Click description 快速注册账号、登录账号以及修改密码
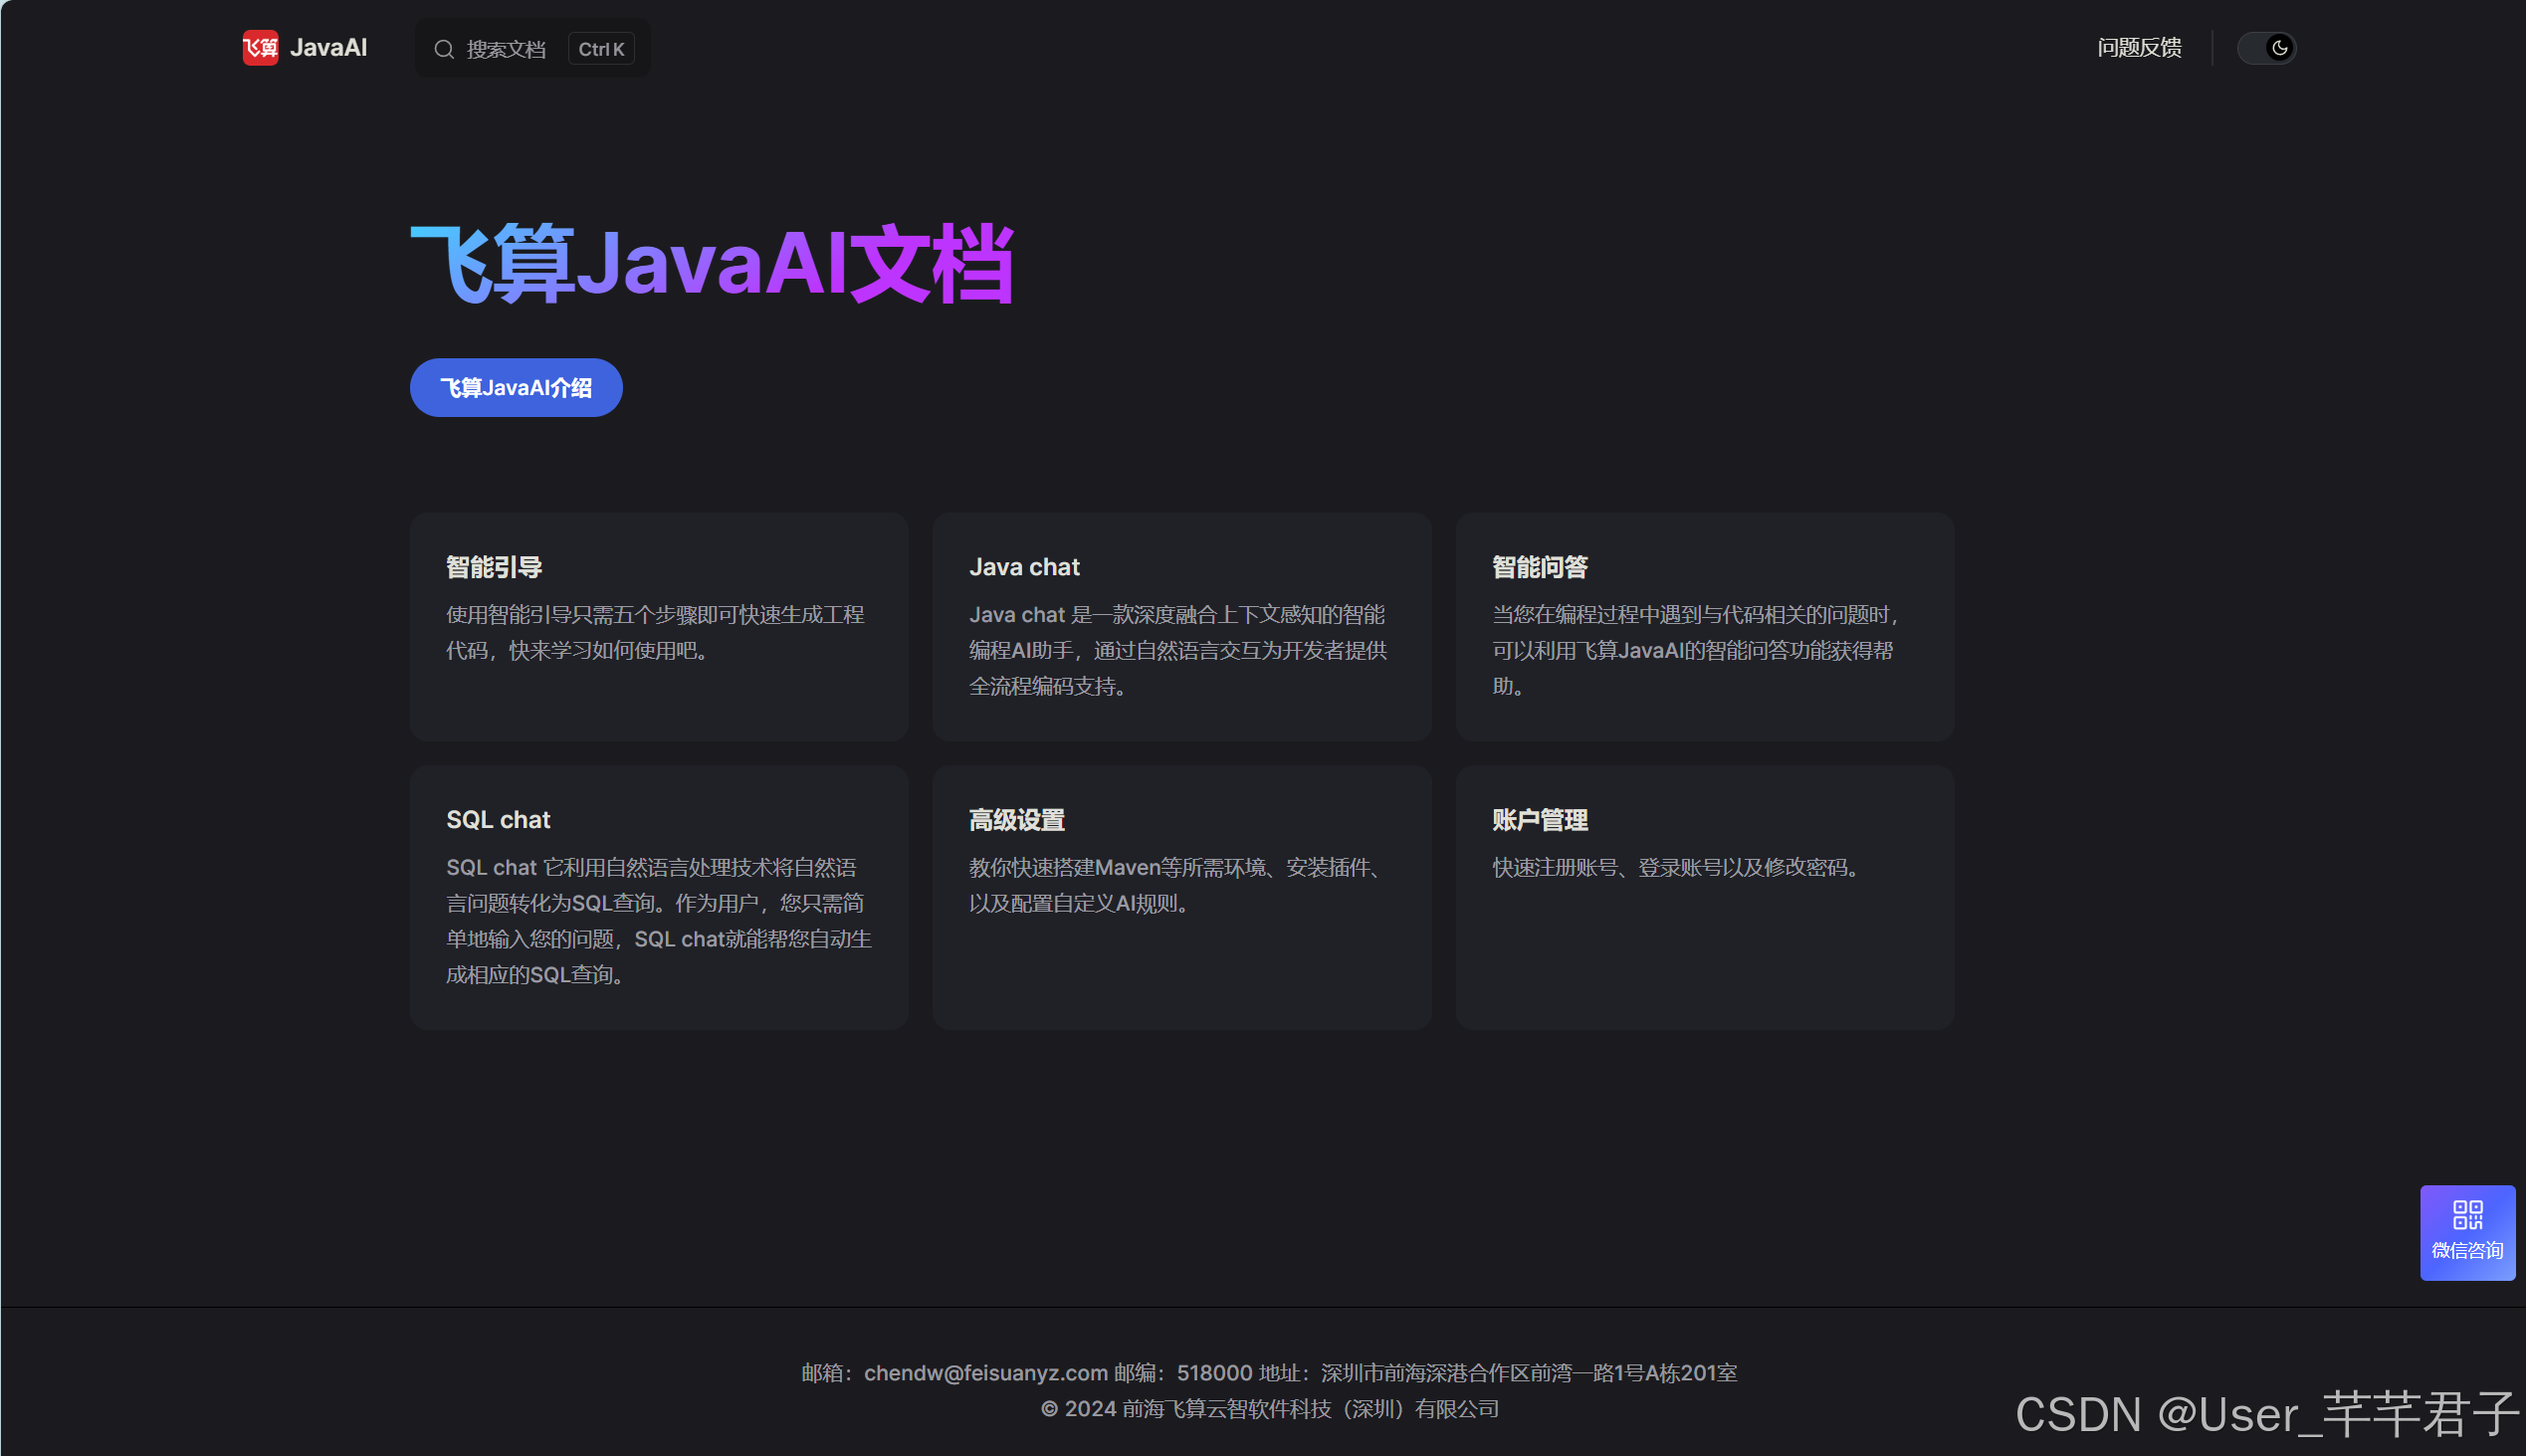Image resolution: width=2526 pixels, height=1456 pixels. (x=1675, y=868)
